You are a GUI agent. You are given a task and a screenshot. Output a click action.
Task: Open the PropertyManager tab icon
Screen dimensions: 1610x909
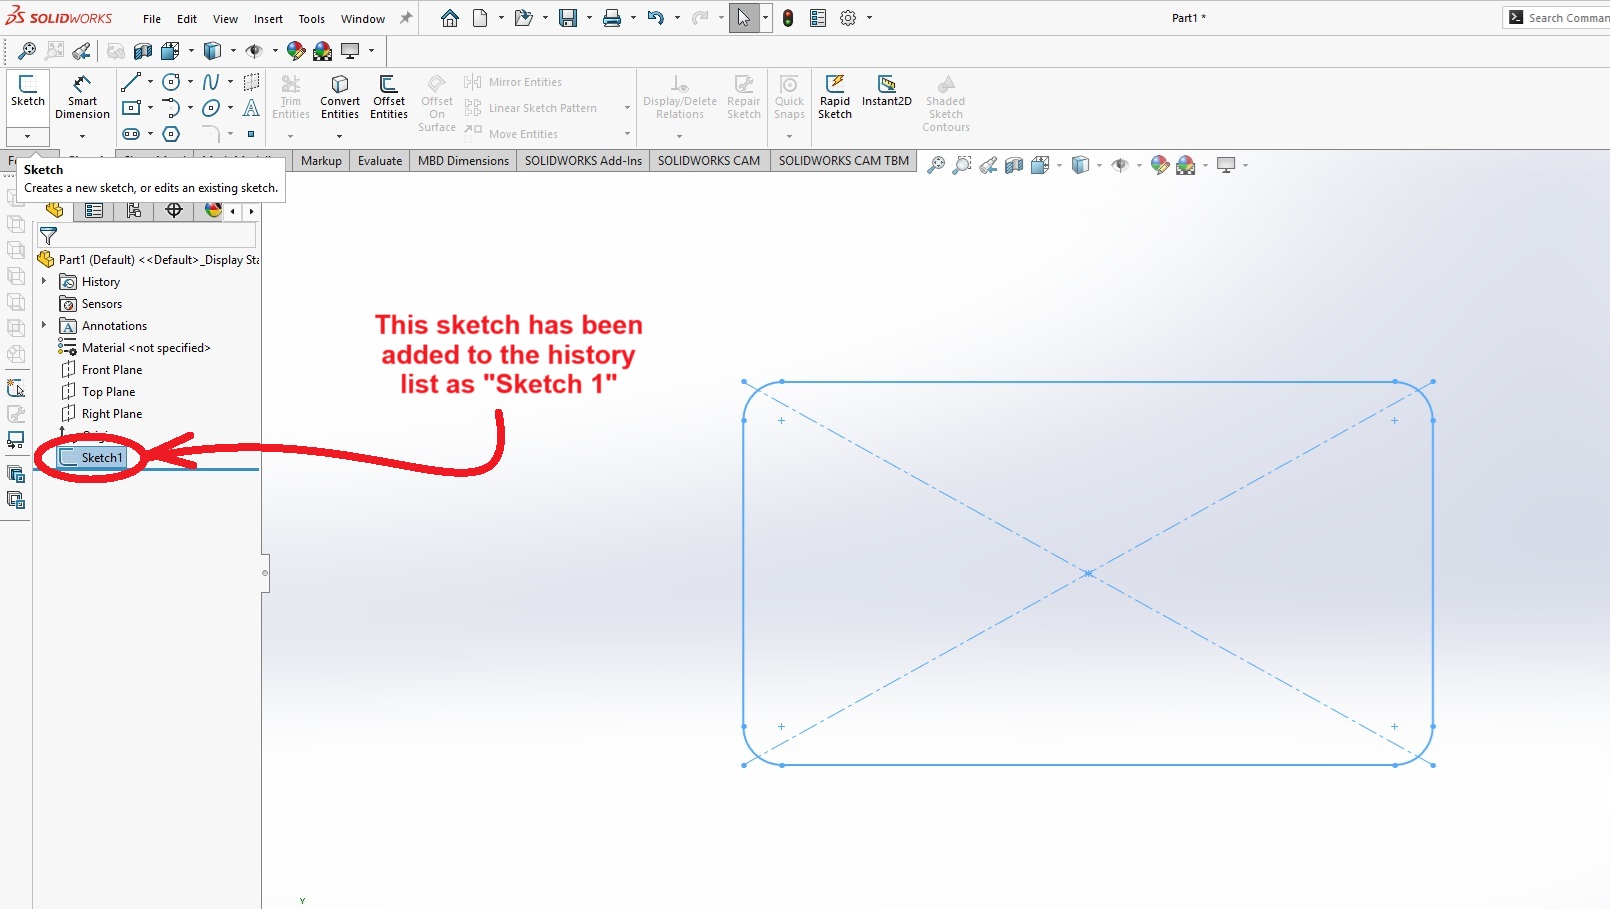(94, 210)
